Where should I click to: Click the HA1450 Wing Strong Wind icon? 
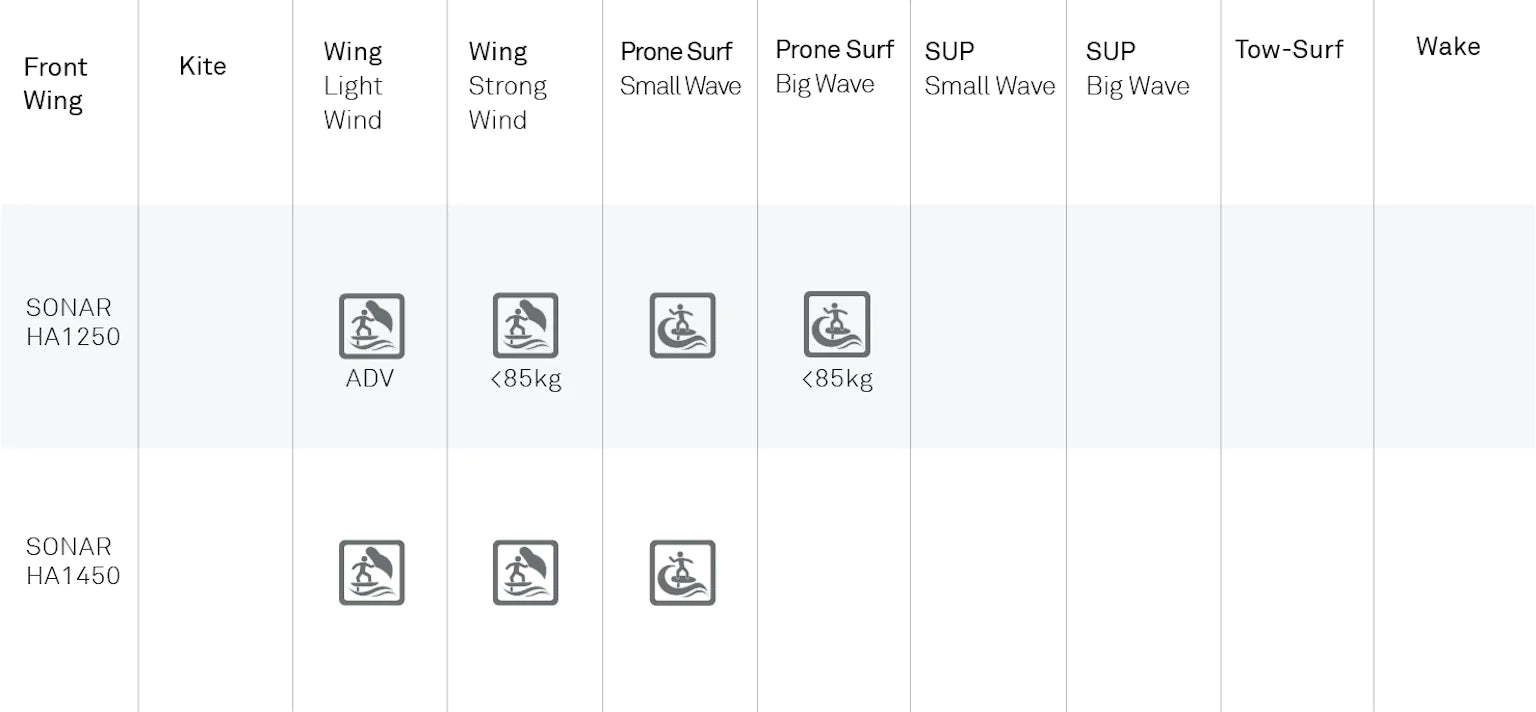point(525,573)
